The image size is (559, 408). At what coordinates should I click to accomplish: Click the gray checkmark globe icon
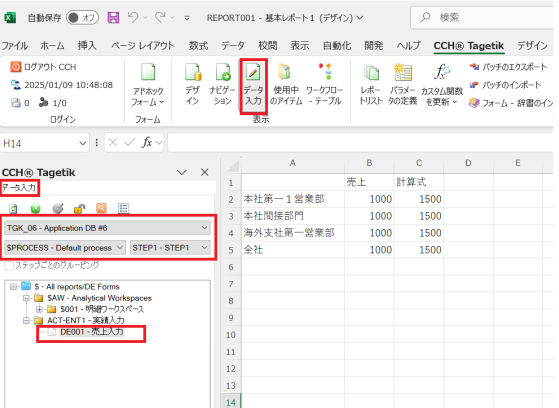click(x=58, y=208)
